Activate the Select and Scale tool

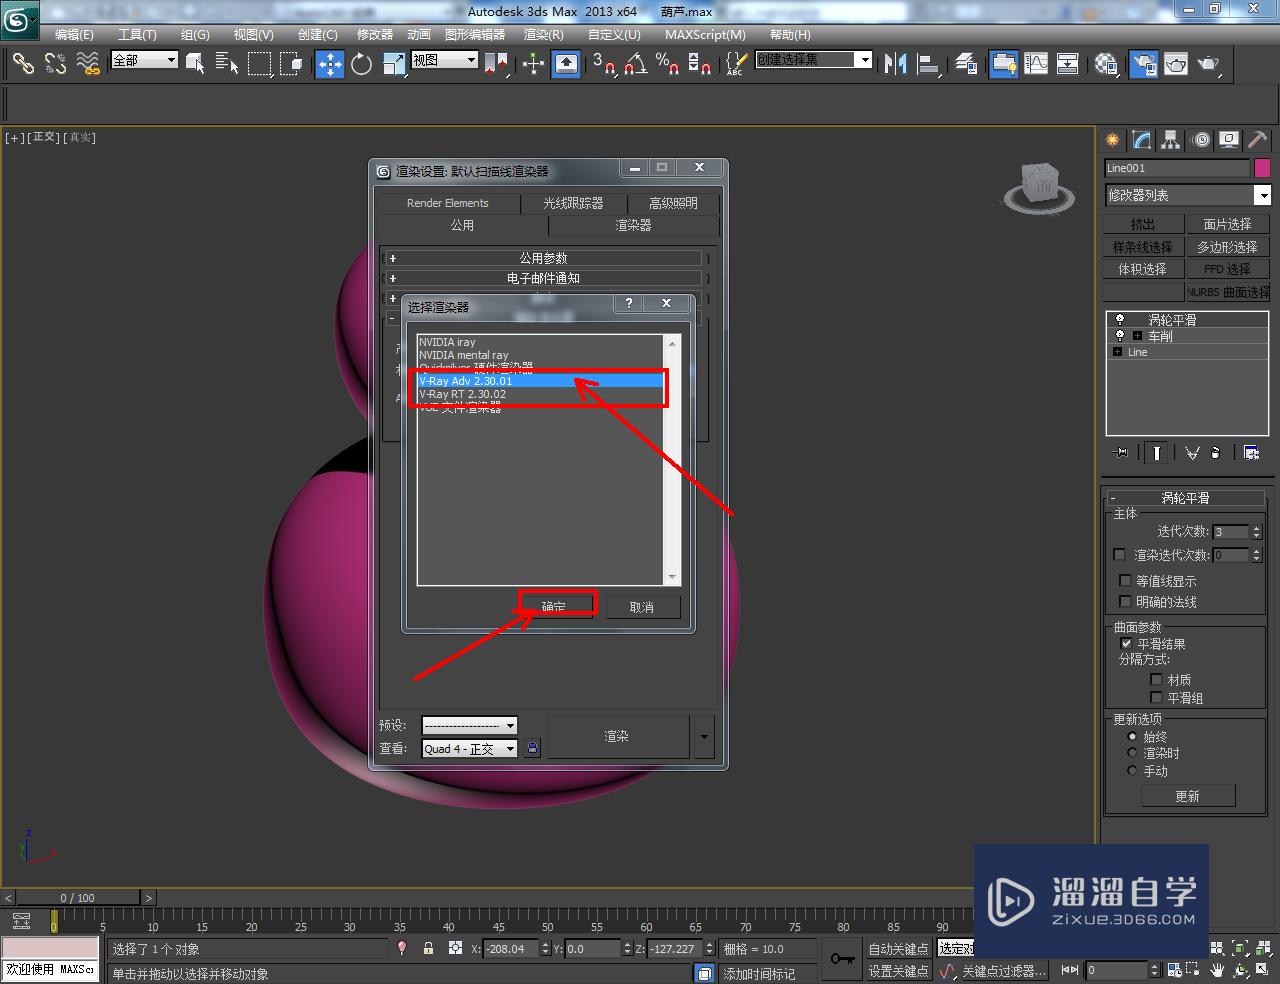click(x=394, y=64)
